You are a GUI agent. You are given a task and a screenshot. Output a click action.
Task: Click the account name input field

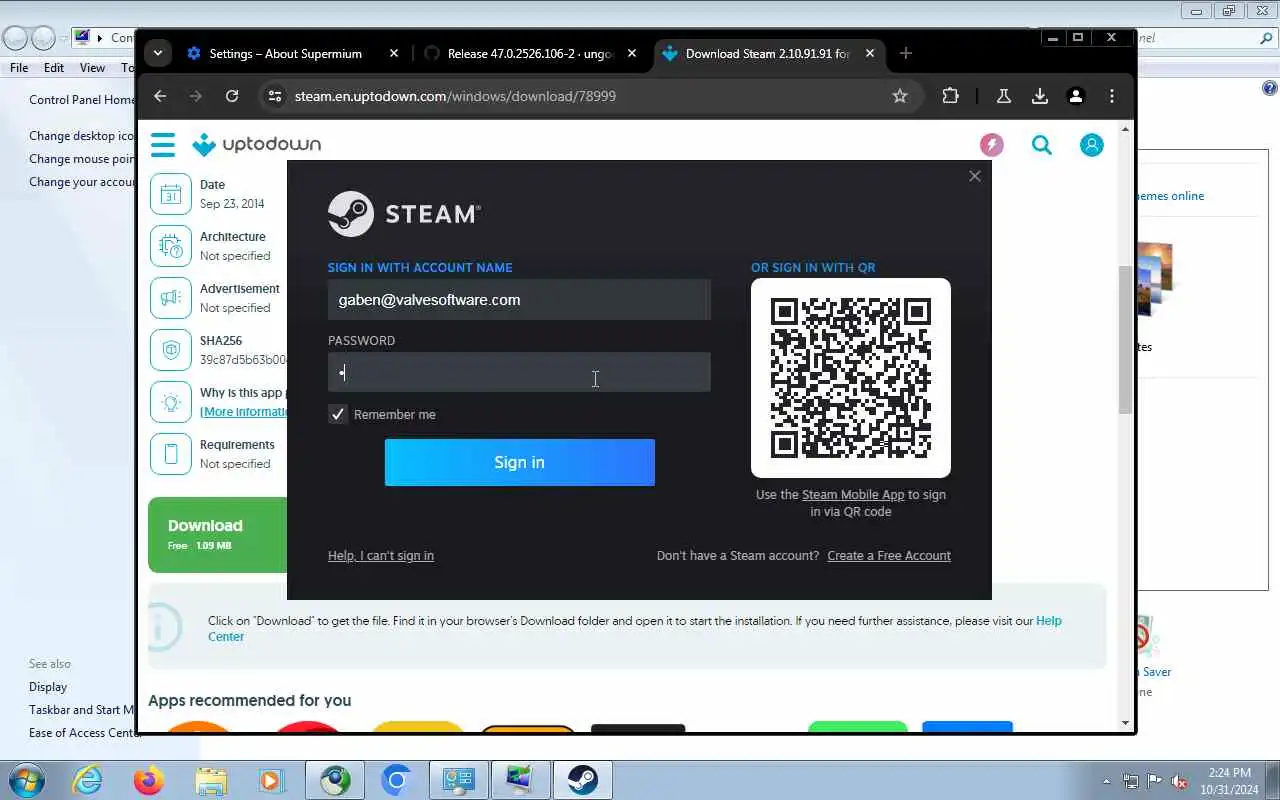[x=520, y=300]
